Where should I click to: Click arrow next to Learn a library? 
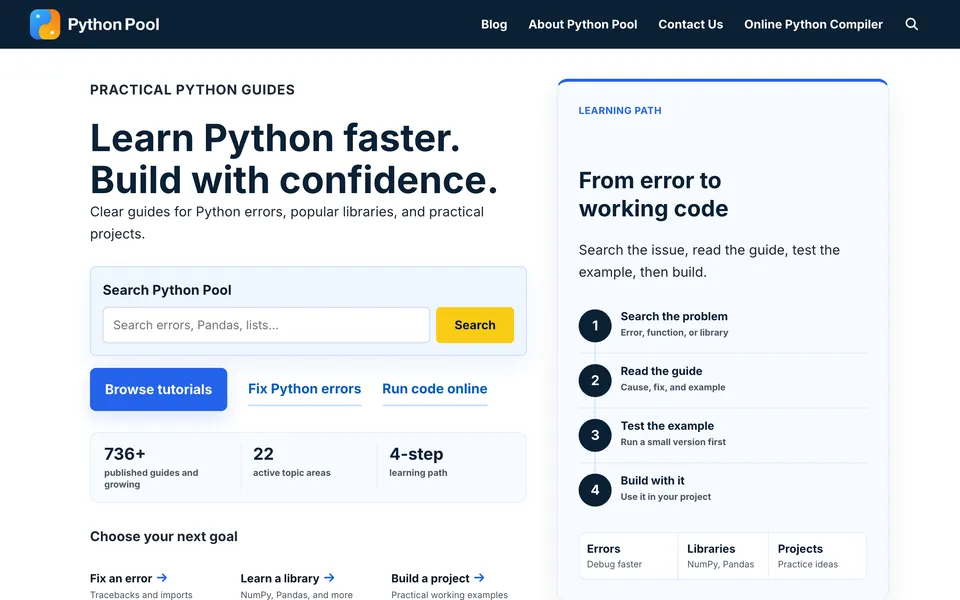tap(329, 577)
